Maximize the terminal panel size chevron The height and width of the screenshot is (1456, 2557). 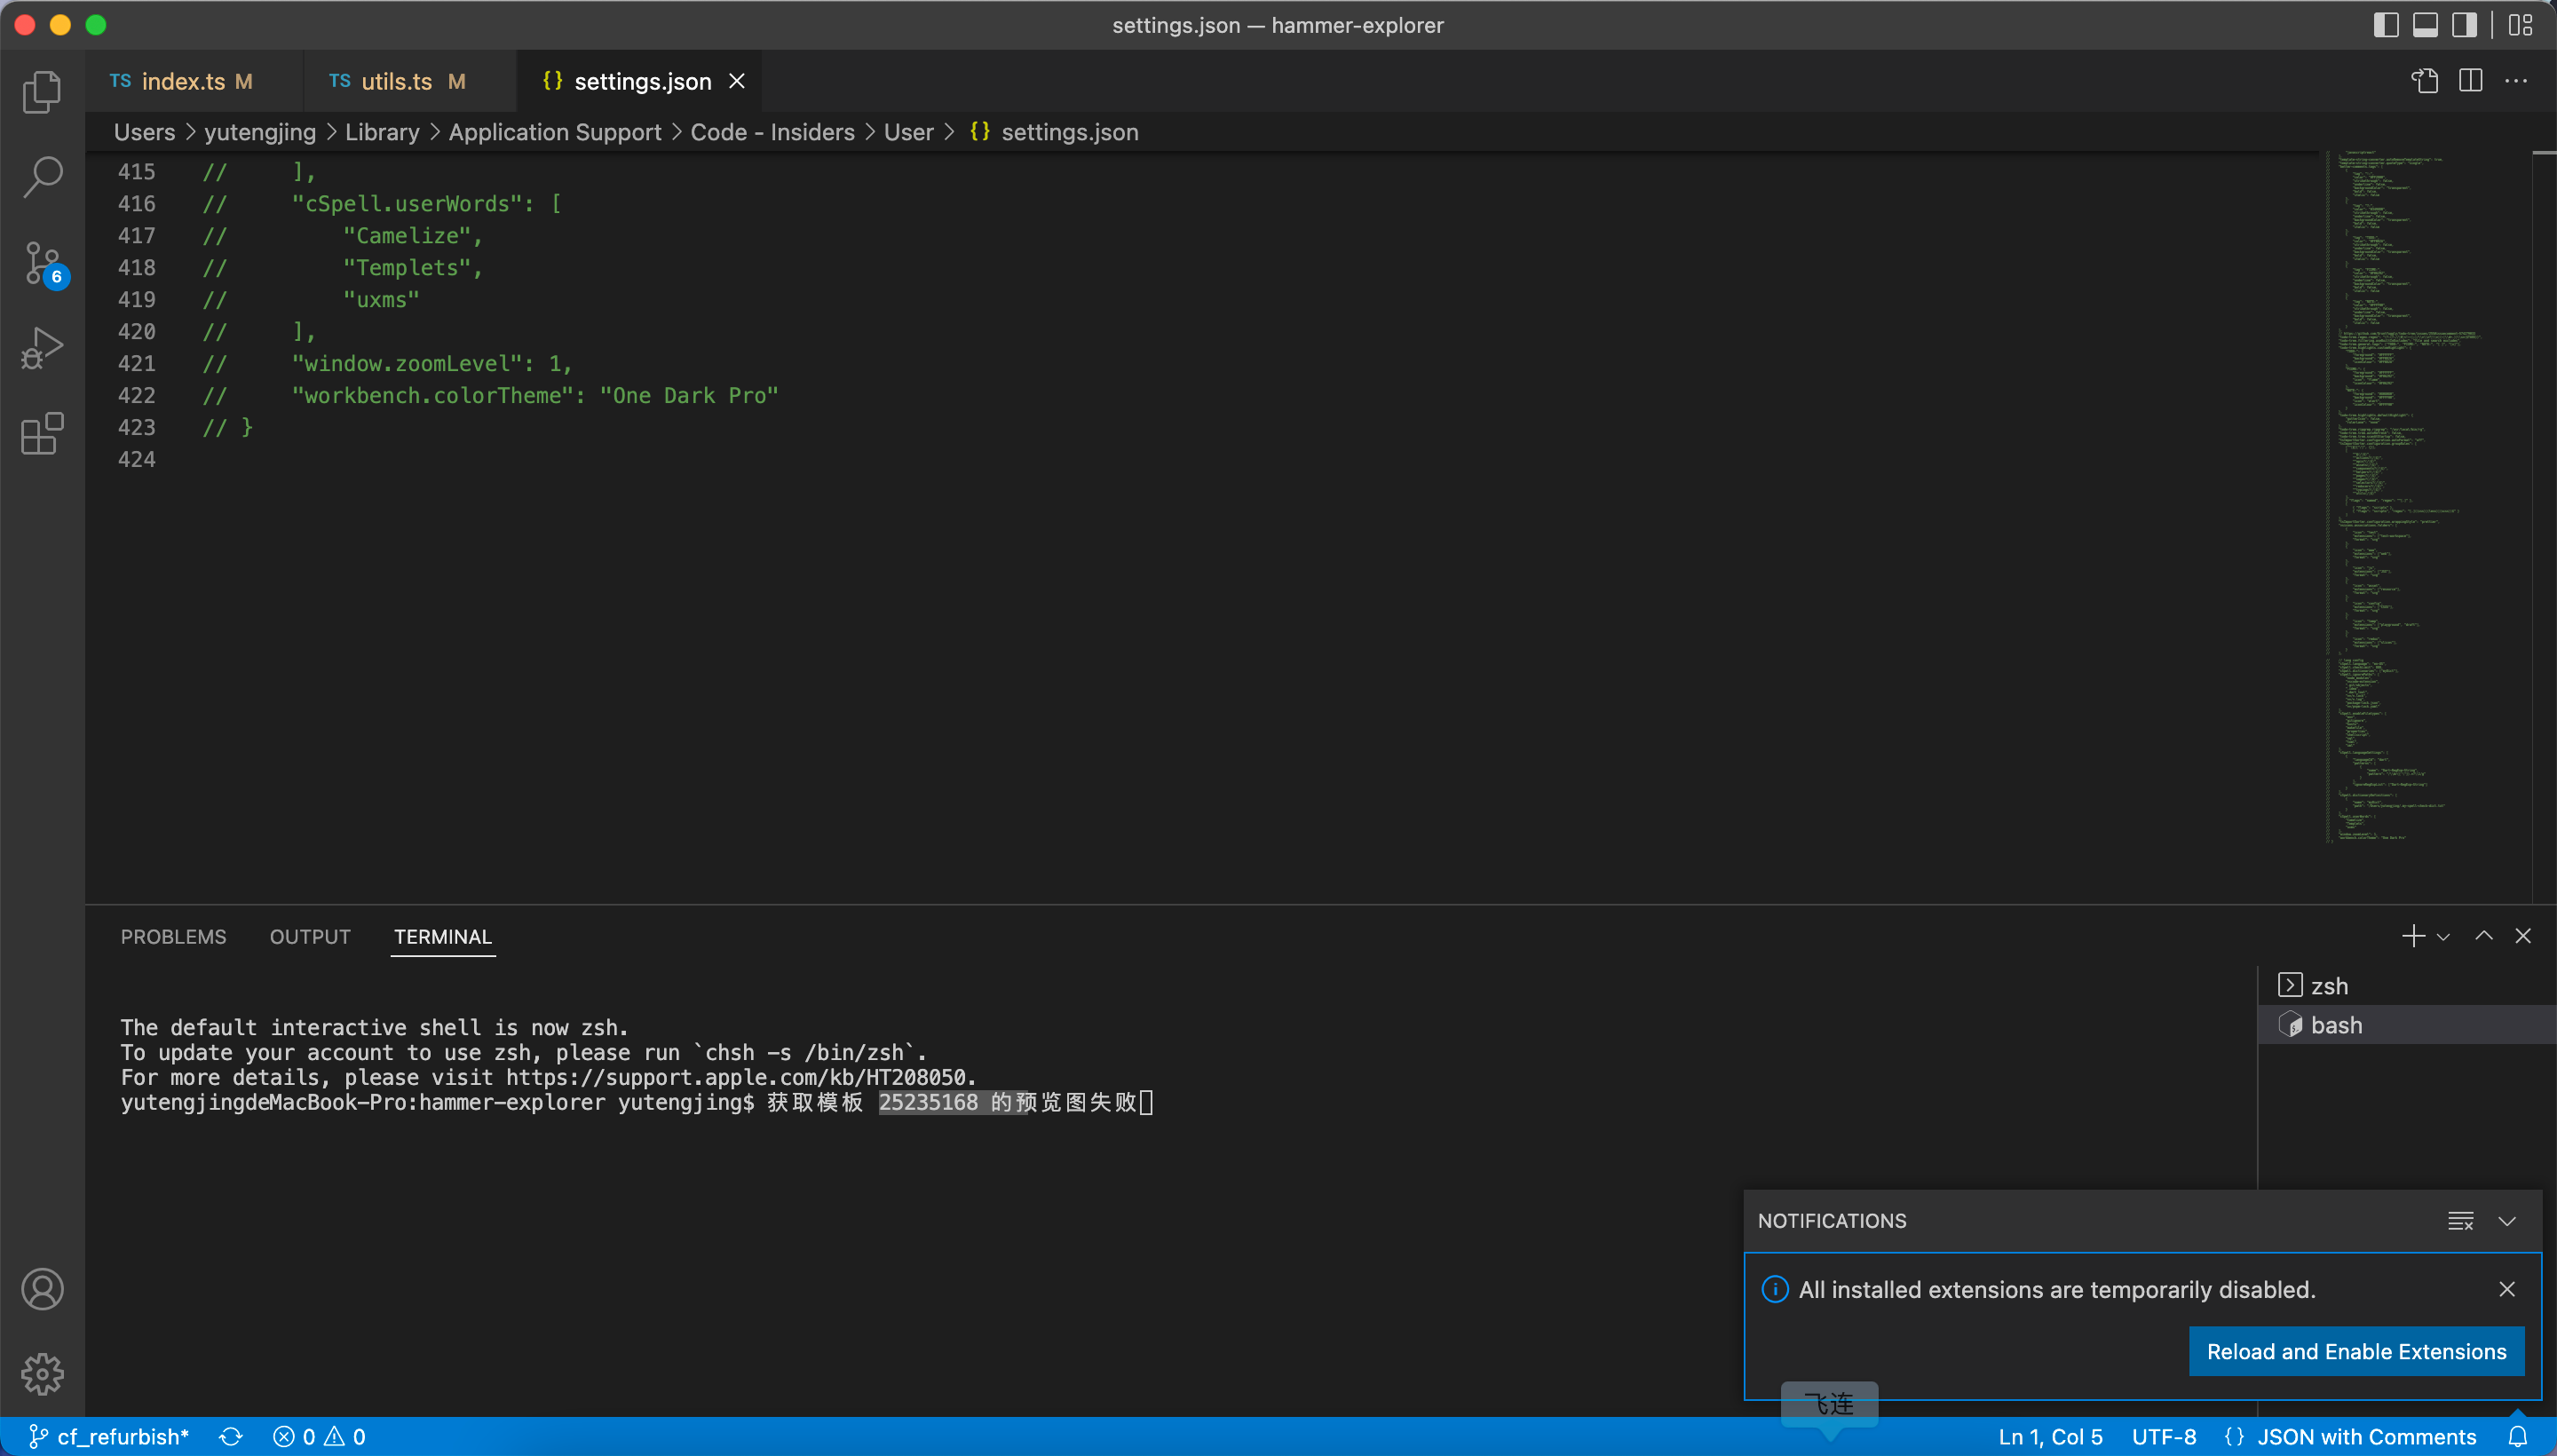pos(2483,936)
